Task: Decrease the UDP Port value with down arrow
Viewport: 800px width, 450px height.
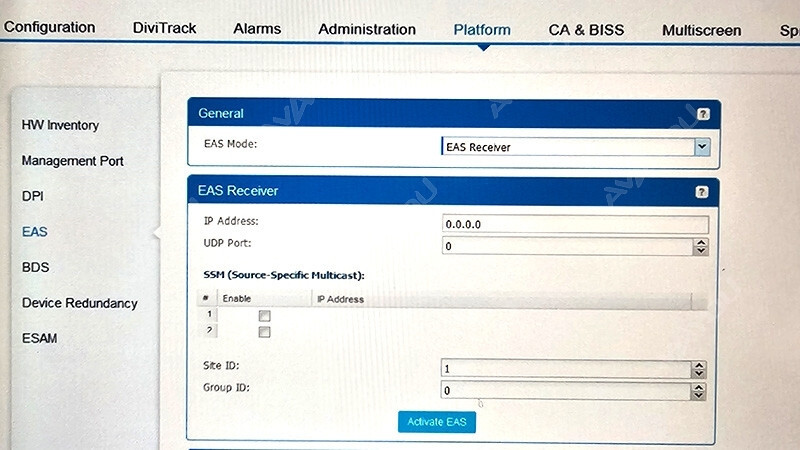Action: [x=700, y=250]
